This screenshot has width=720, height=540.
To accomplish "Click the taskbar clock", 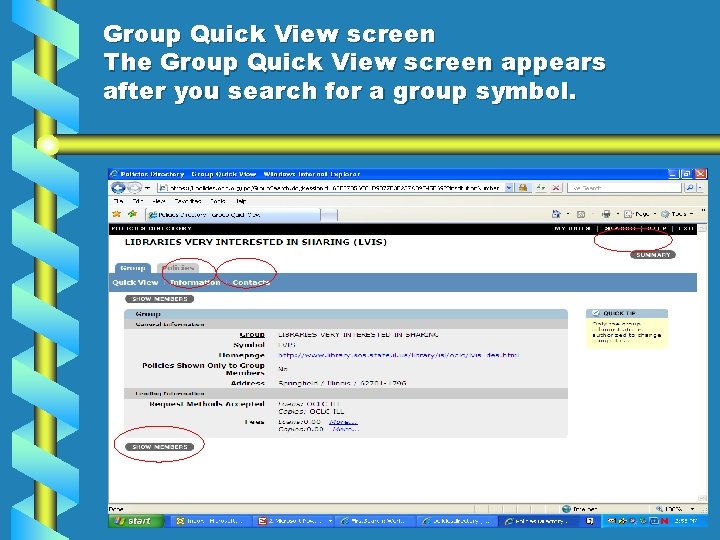I will [x=686, y=521].
